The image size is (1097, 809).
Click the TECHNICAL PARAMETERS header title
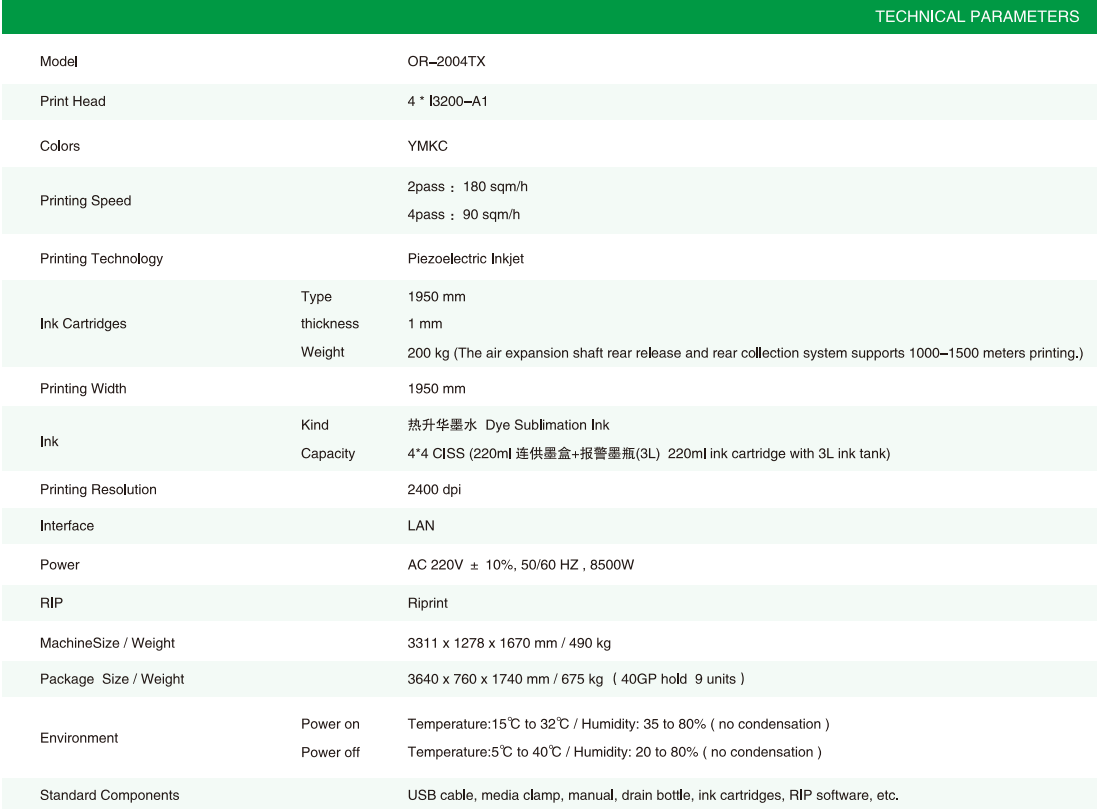point(977,16)
